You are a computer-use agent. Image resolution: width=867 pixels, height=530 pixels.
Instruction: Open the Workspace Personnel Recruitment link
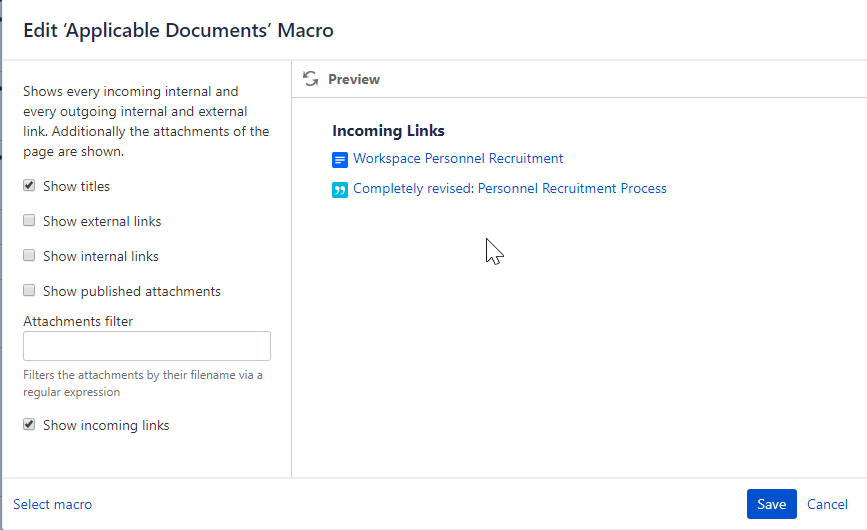coord(458,158)
